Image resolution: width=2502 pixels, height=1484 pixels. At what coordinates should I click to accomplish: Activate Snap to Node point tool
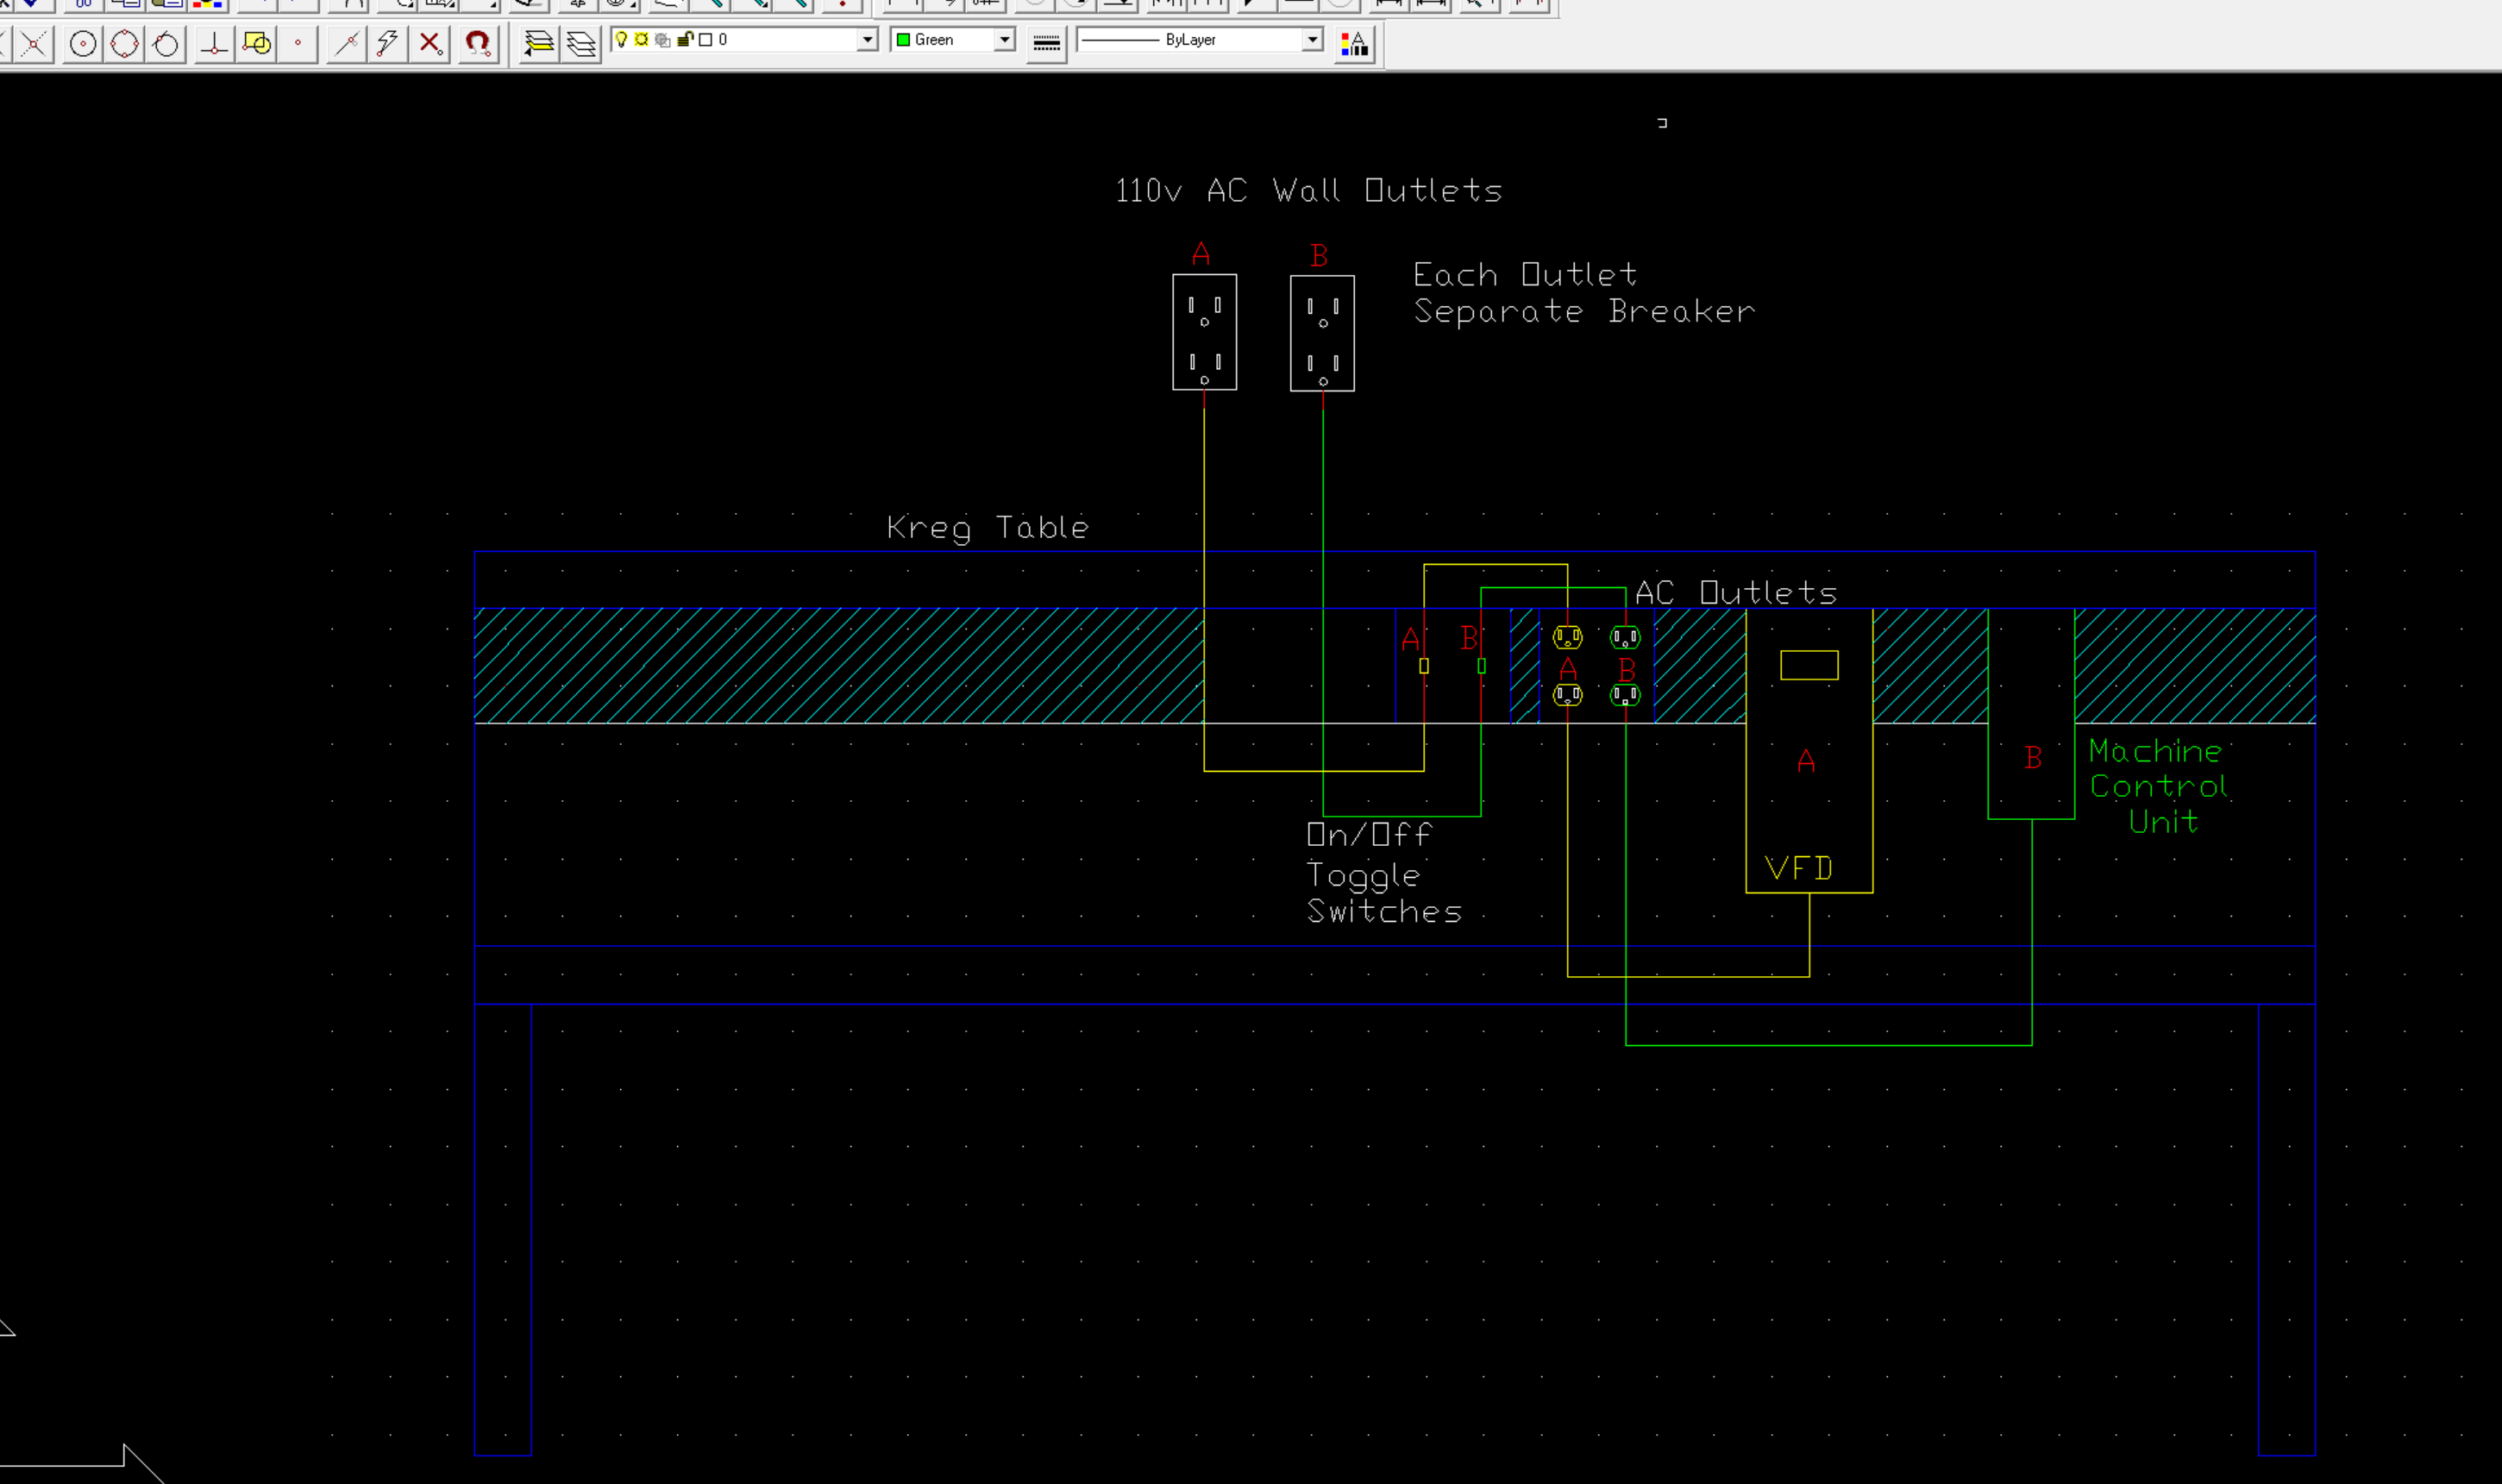pyautogui.click(x=298, y=44)
